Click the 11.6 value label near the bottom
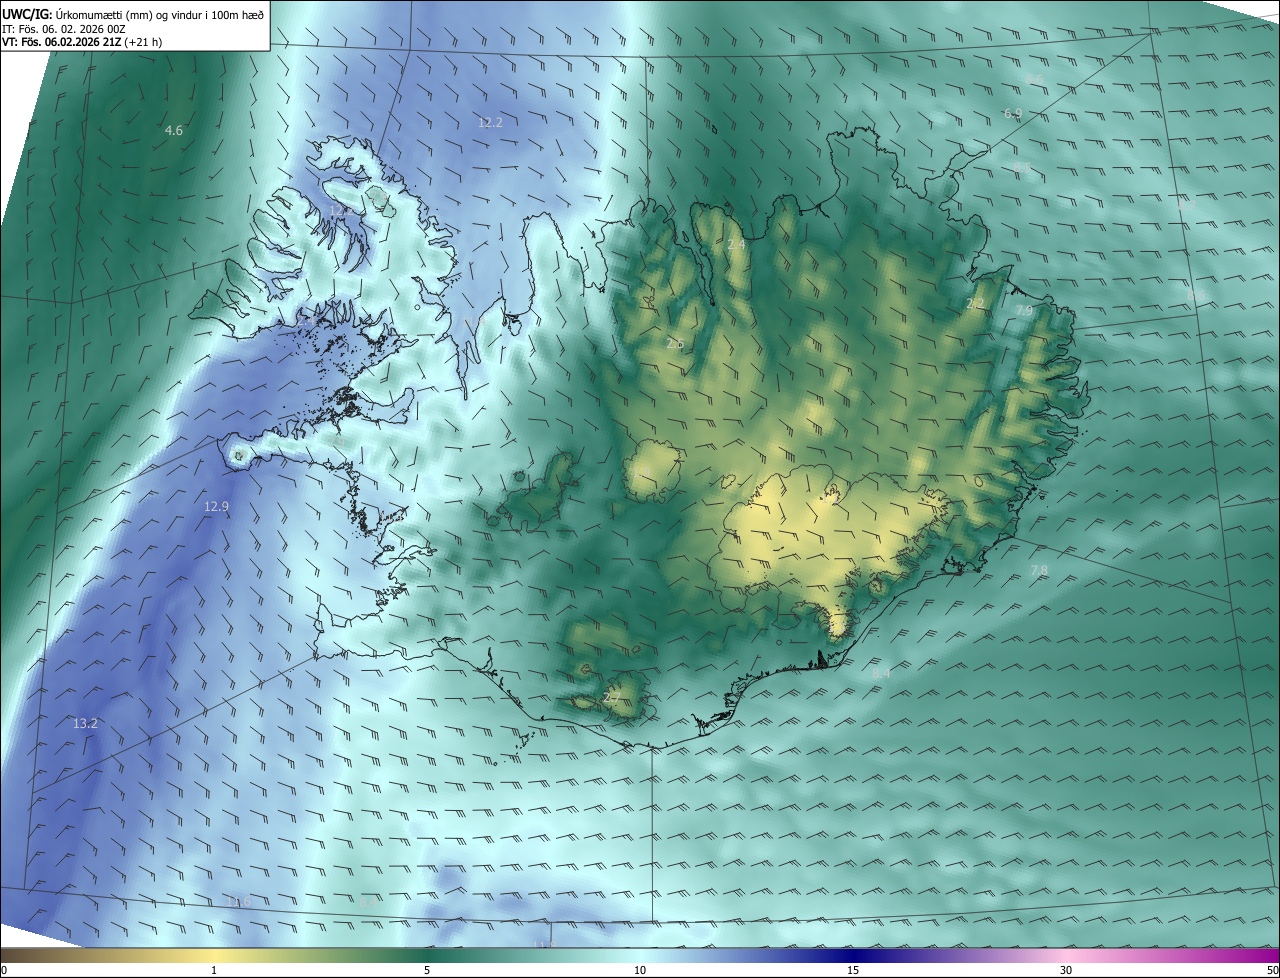 click(238, 902)
